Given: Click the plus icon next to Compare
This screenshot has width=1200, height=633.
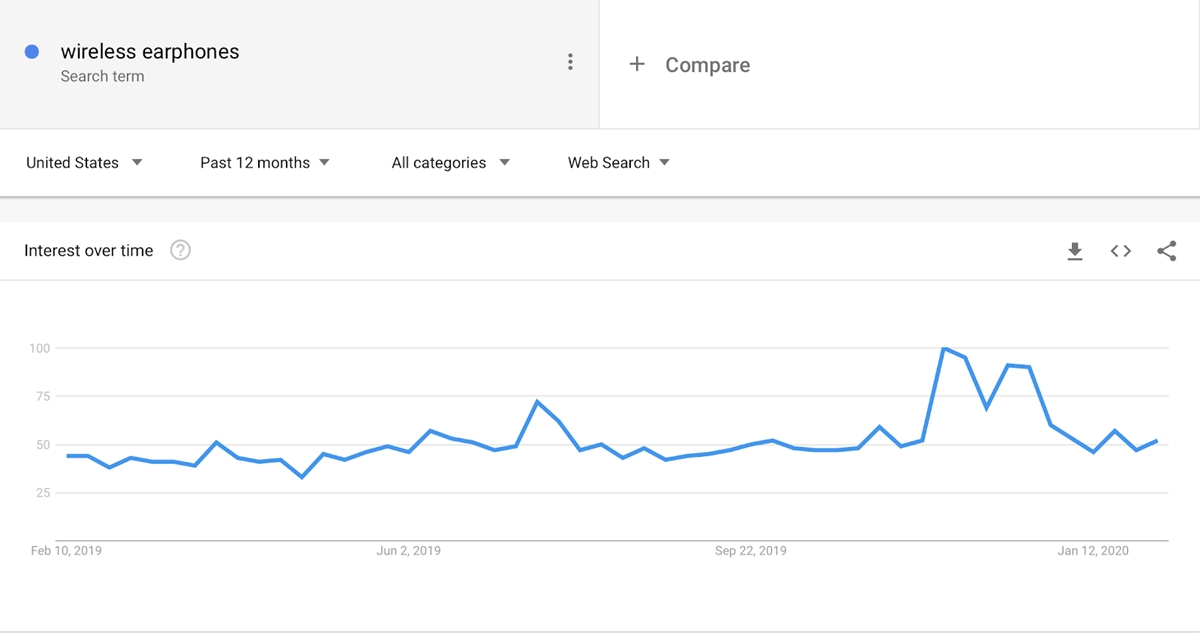Looking at the screenshot, I should click(x=637, y=64).
